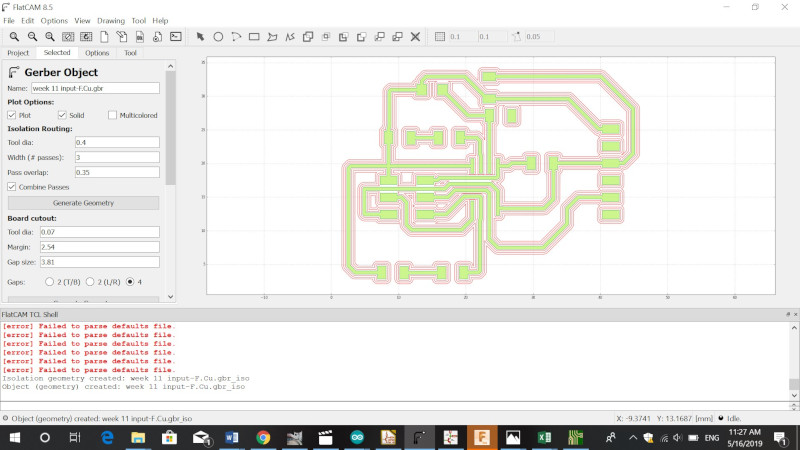Click the grid X size field in the toolbar
This screenshot has height=450, width=800.
click(462, 37)
